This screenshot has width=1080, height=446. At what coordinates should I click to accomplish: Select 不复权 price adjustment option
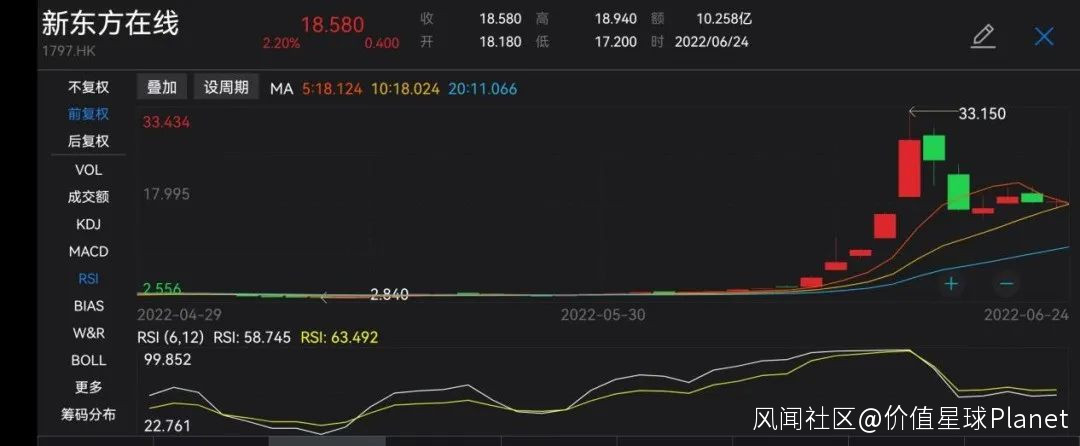tap(88, 87)
